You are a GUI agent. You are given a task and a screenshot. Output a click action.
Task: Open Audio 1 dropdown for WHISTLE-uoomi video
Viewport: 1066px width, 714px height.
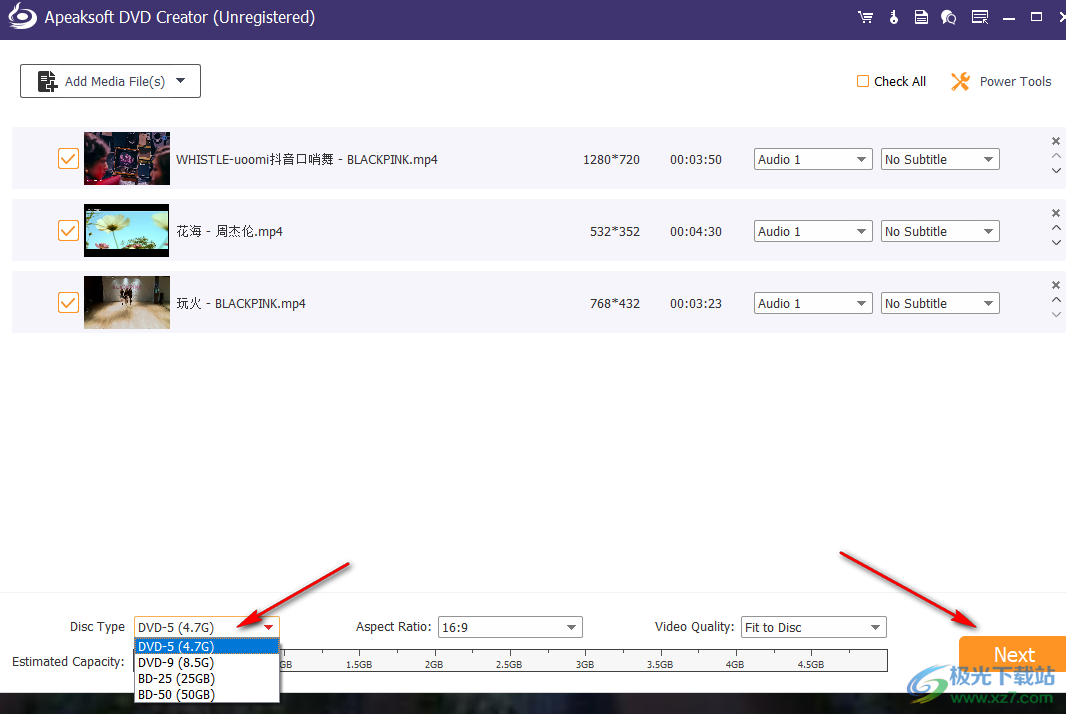tap(813, 159)
